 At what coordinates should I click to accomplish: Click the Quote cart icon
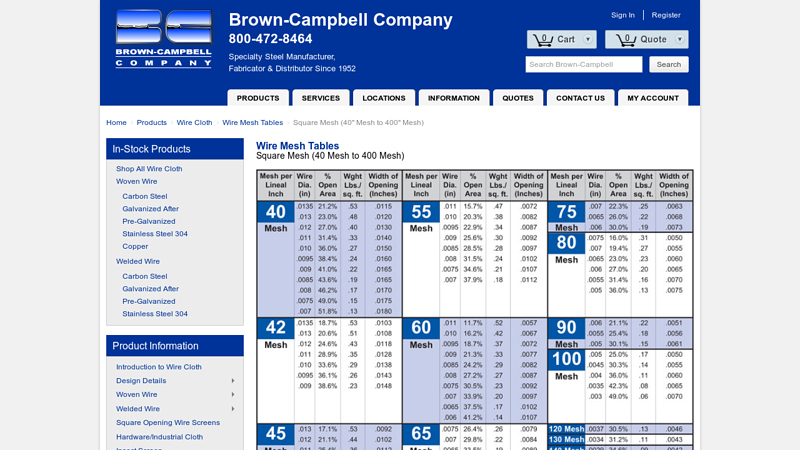[x=626, y=40]
